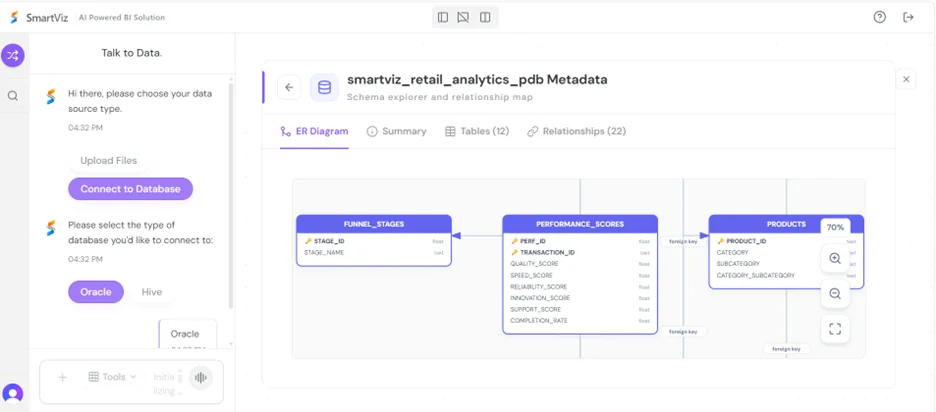Viewport: 936px width, 412px height.
Task: Go back with the arrow button
Action: point(290,87)
